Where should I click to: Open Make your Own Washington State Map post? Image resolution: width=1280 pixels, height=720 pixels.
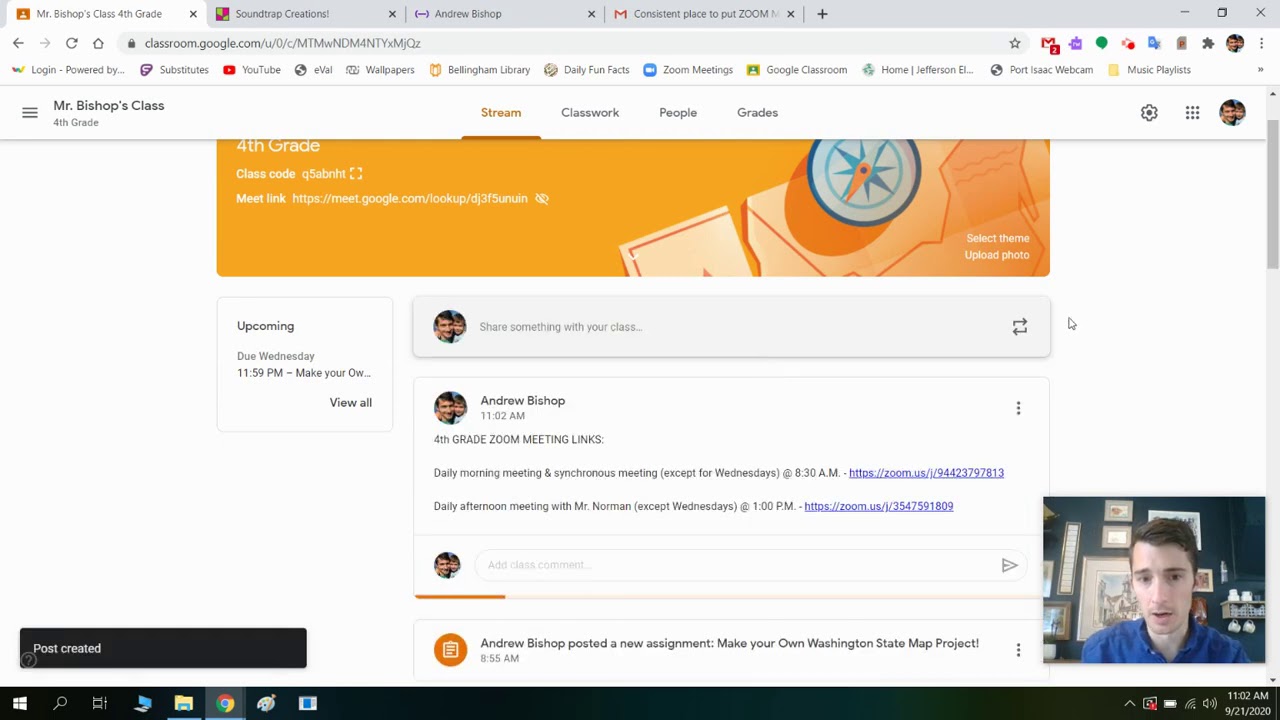[x=729, y=643]
